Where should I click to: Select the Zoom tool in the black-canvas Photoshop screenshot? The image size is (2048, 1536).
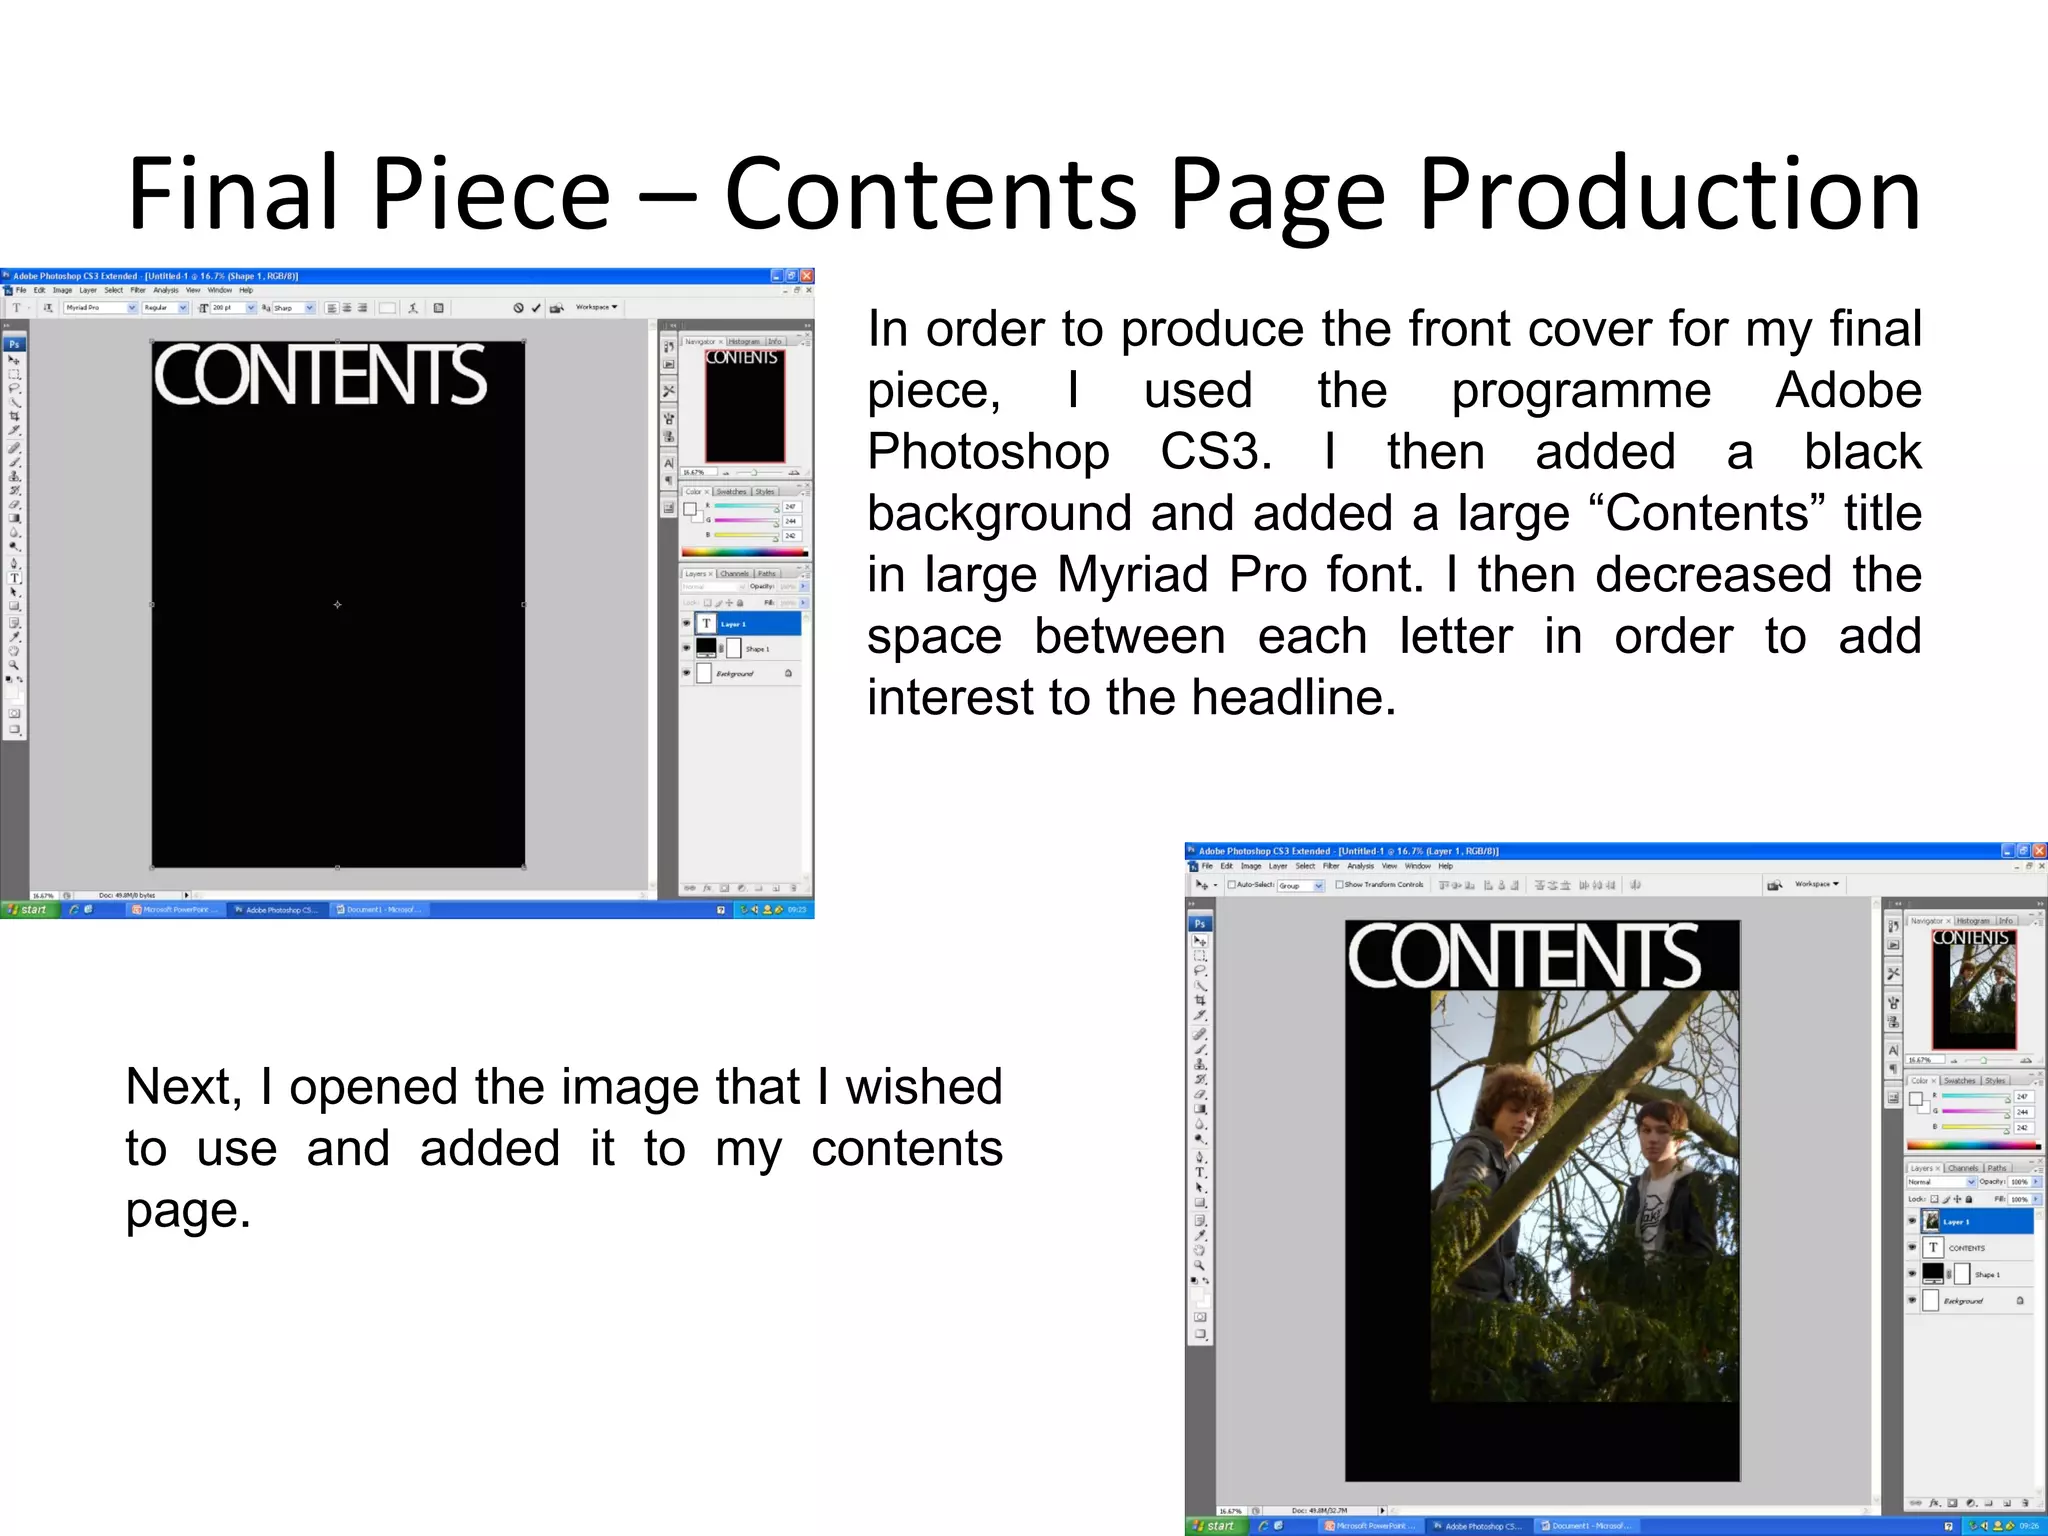coord(15,664)
